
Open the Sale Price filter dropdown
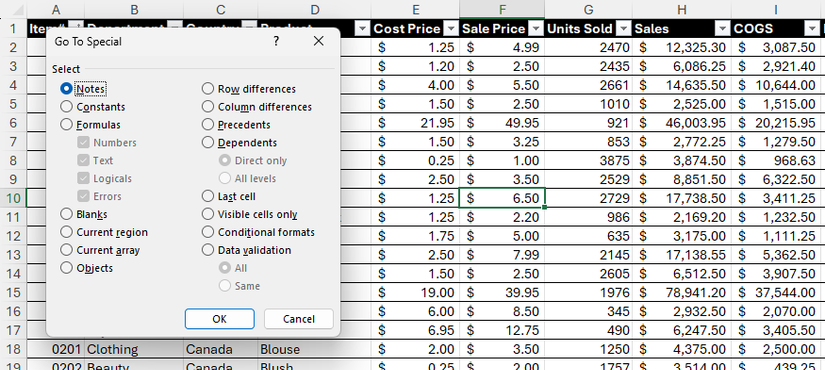pyautogui.click(x=536, y=29)
